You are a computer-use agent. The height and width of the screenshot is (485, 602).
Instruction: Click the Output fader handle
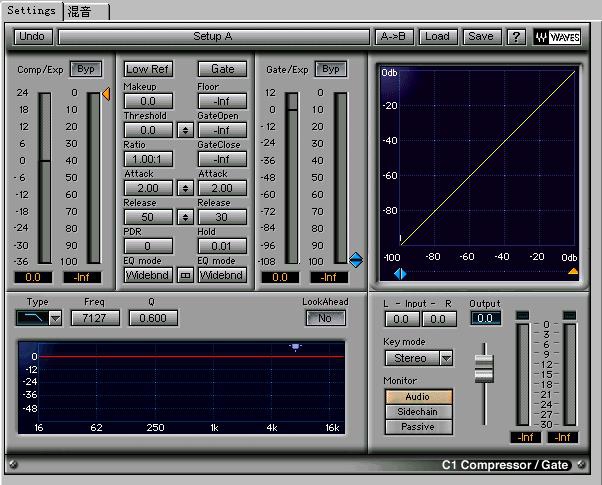(x=484, y=369)
